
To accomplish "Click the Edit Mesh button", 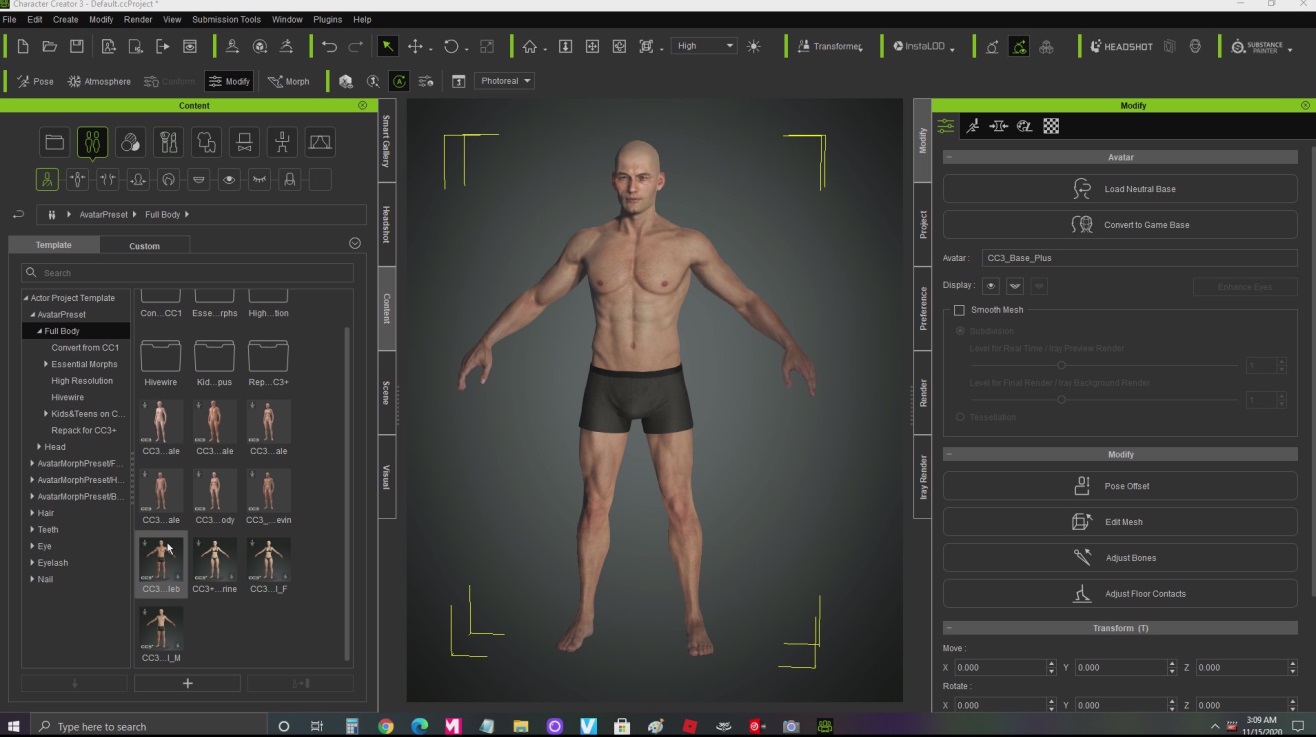I will [1120, 522].
